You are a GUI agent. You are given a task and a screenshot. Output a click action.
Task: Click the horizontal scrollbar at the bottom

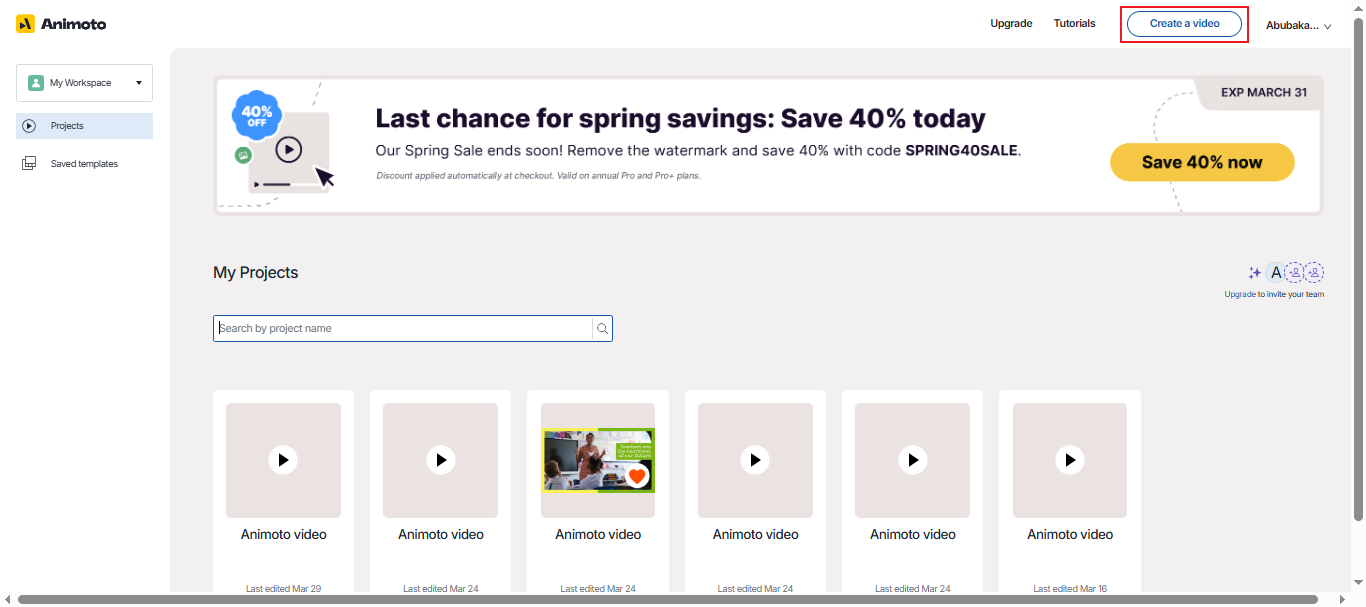[x=667, y=600]
